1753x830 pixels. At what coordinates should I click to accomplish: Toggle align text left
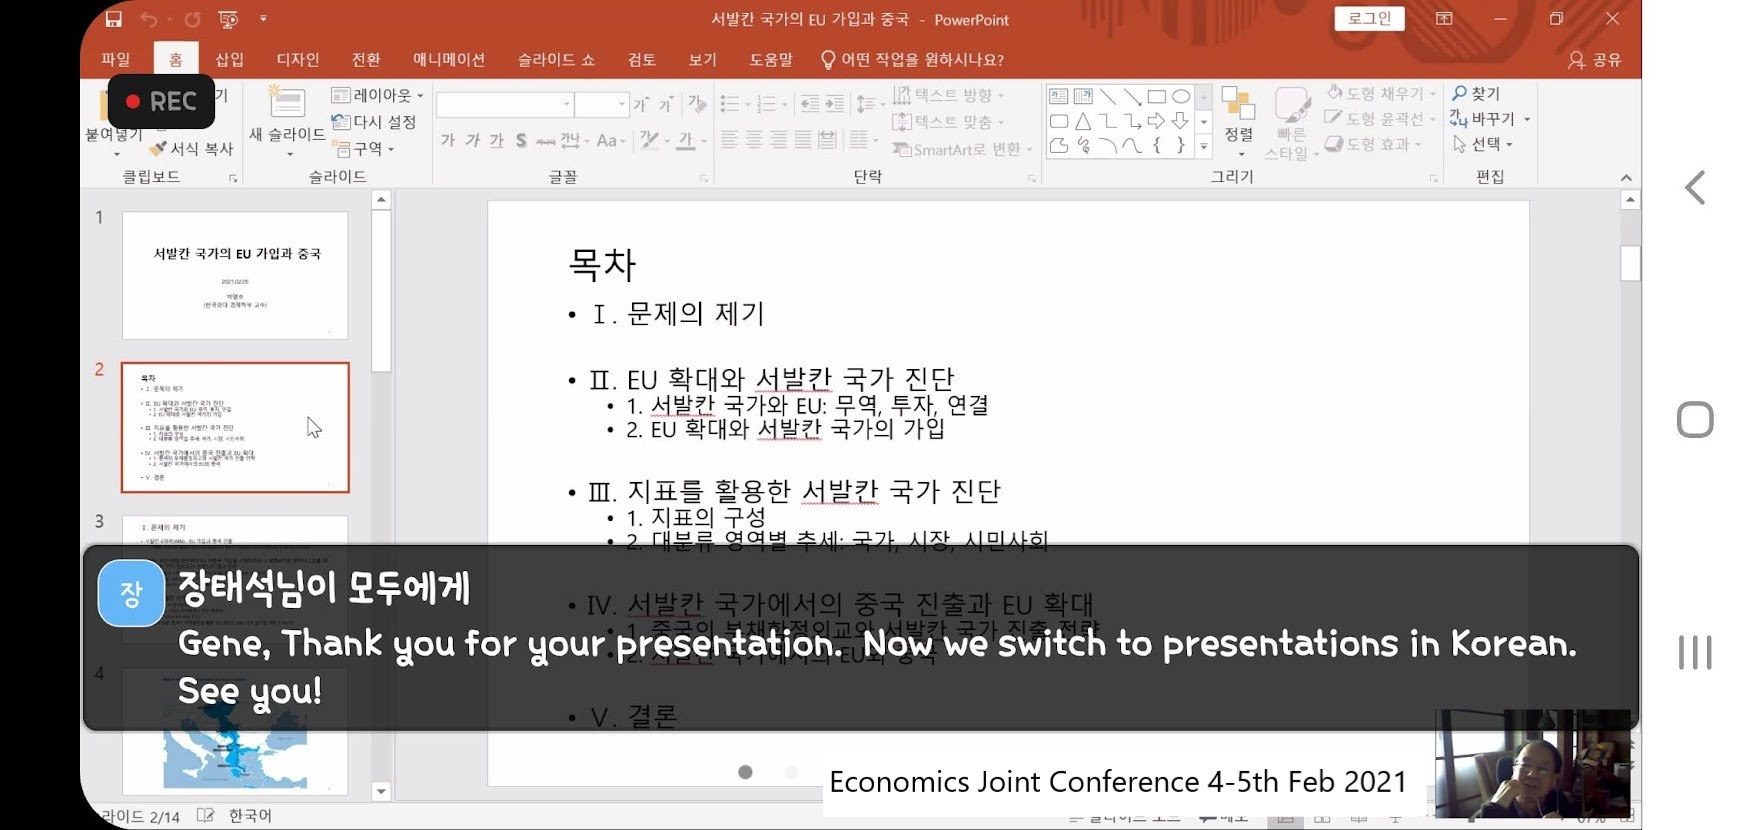pyautogui.click(x=730, y=141)
